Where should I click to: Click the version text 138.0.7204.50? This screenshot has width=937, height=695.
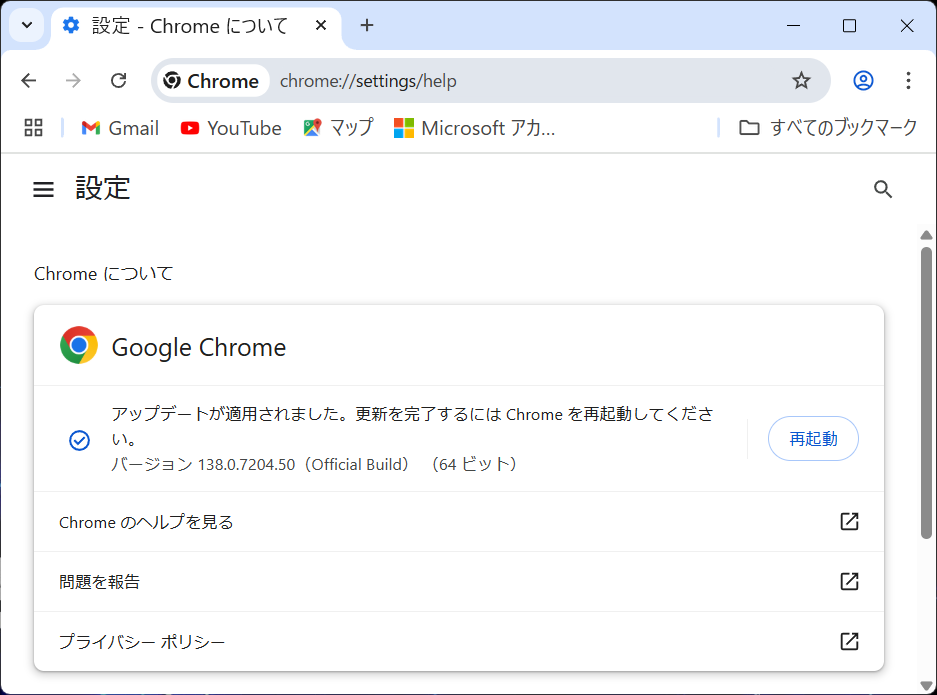point(246,464)
